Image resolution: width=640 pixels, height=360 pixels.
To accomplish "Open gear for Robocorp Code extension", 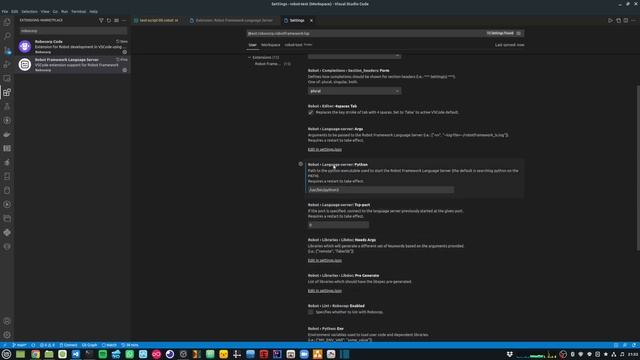I will [125, 52].
